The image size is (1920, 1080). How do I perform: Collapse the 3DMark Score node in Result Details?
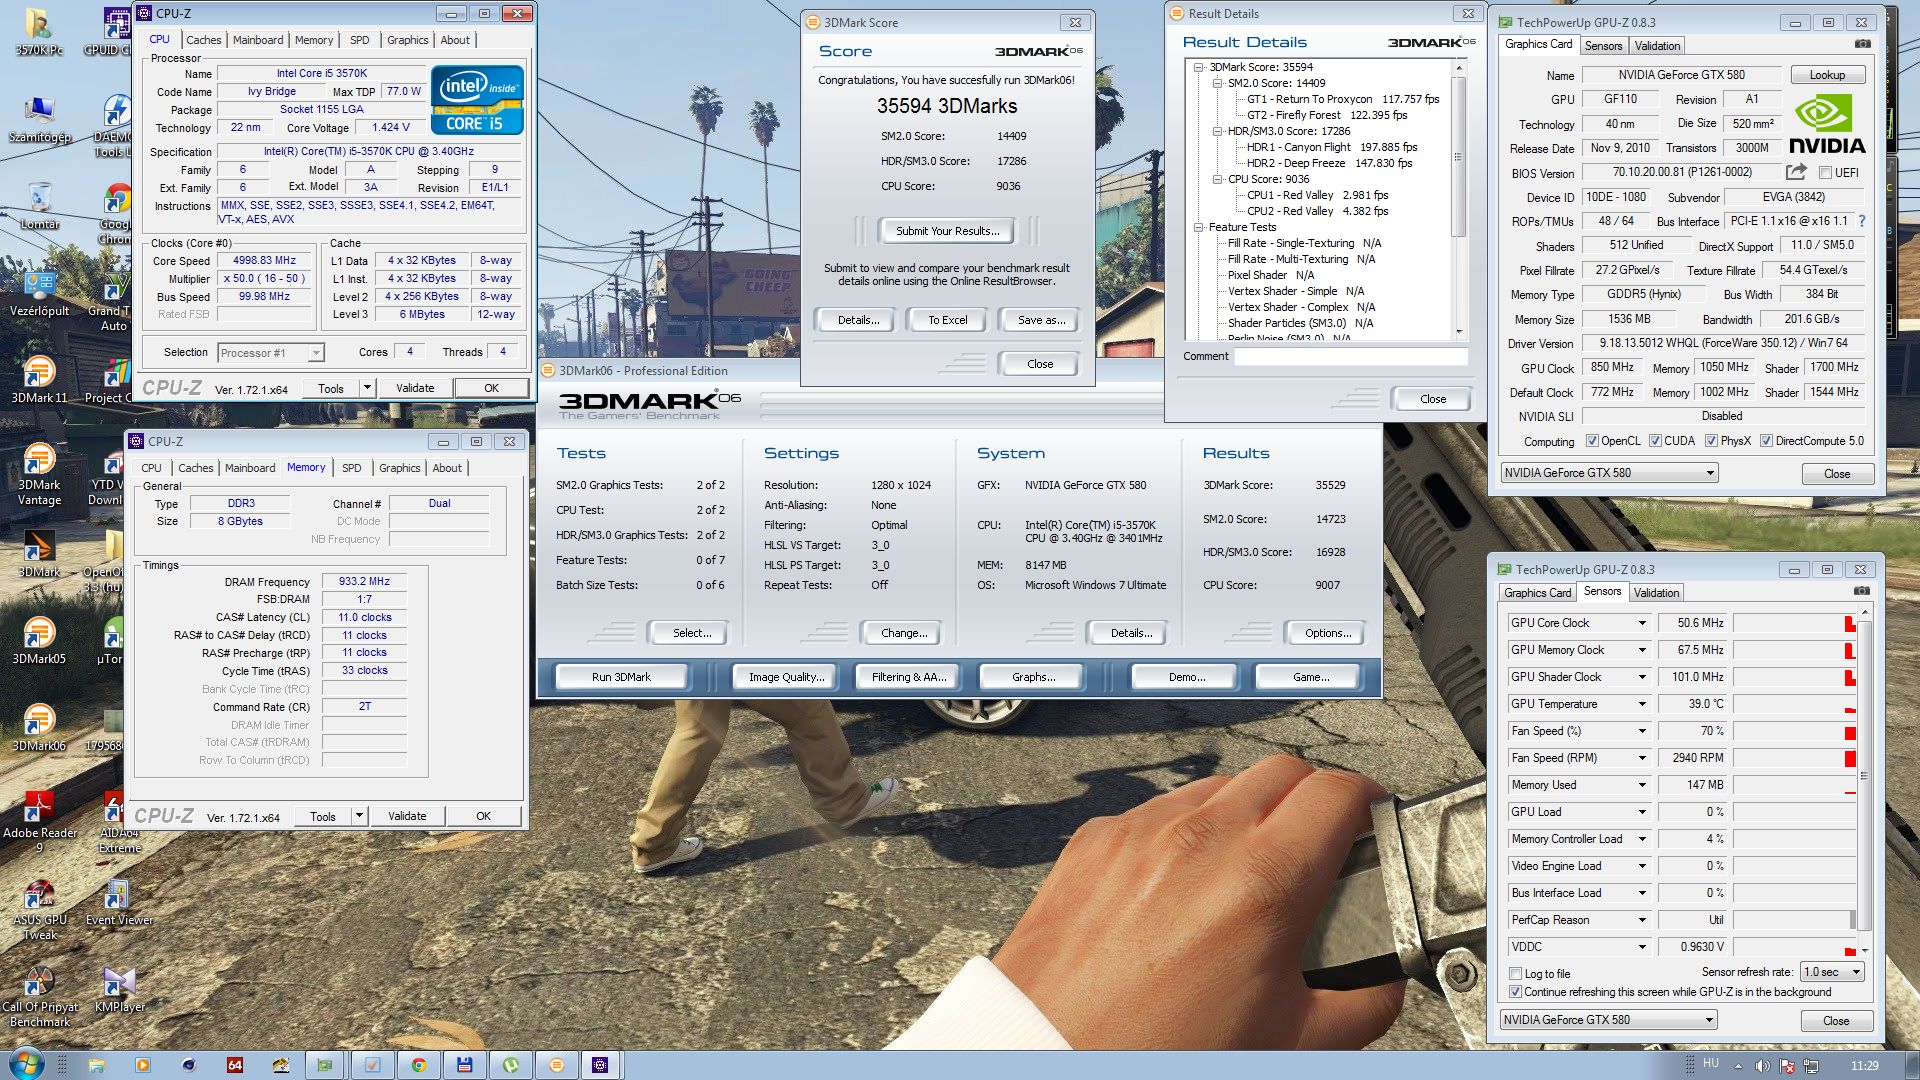1198,67
